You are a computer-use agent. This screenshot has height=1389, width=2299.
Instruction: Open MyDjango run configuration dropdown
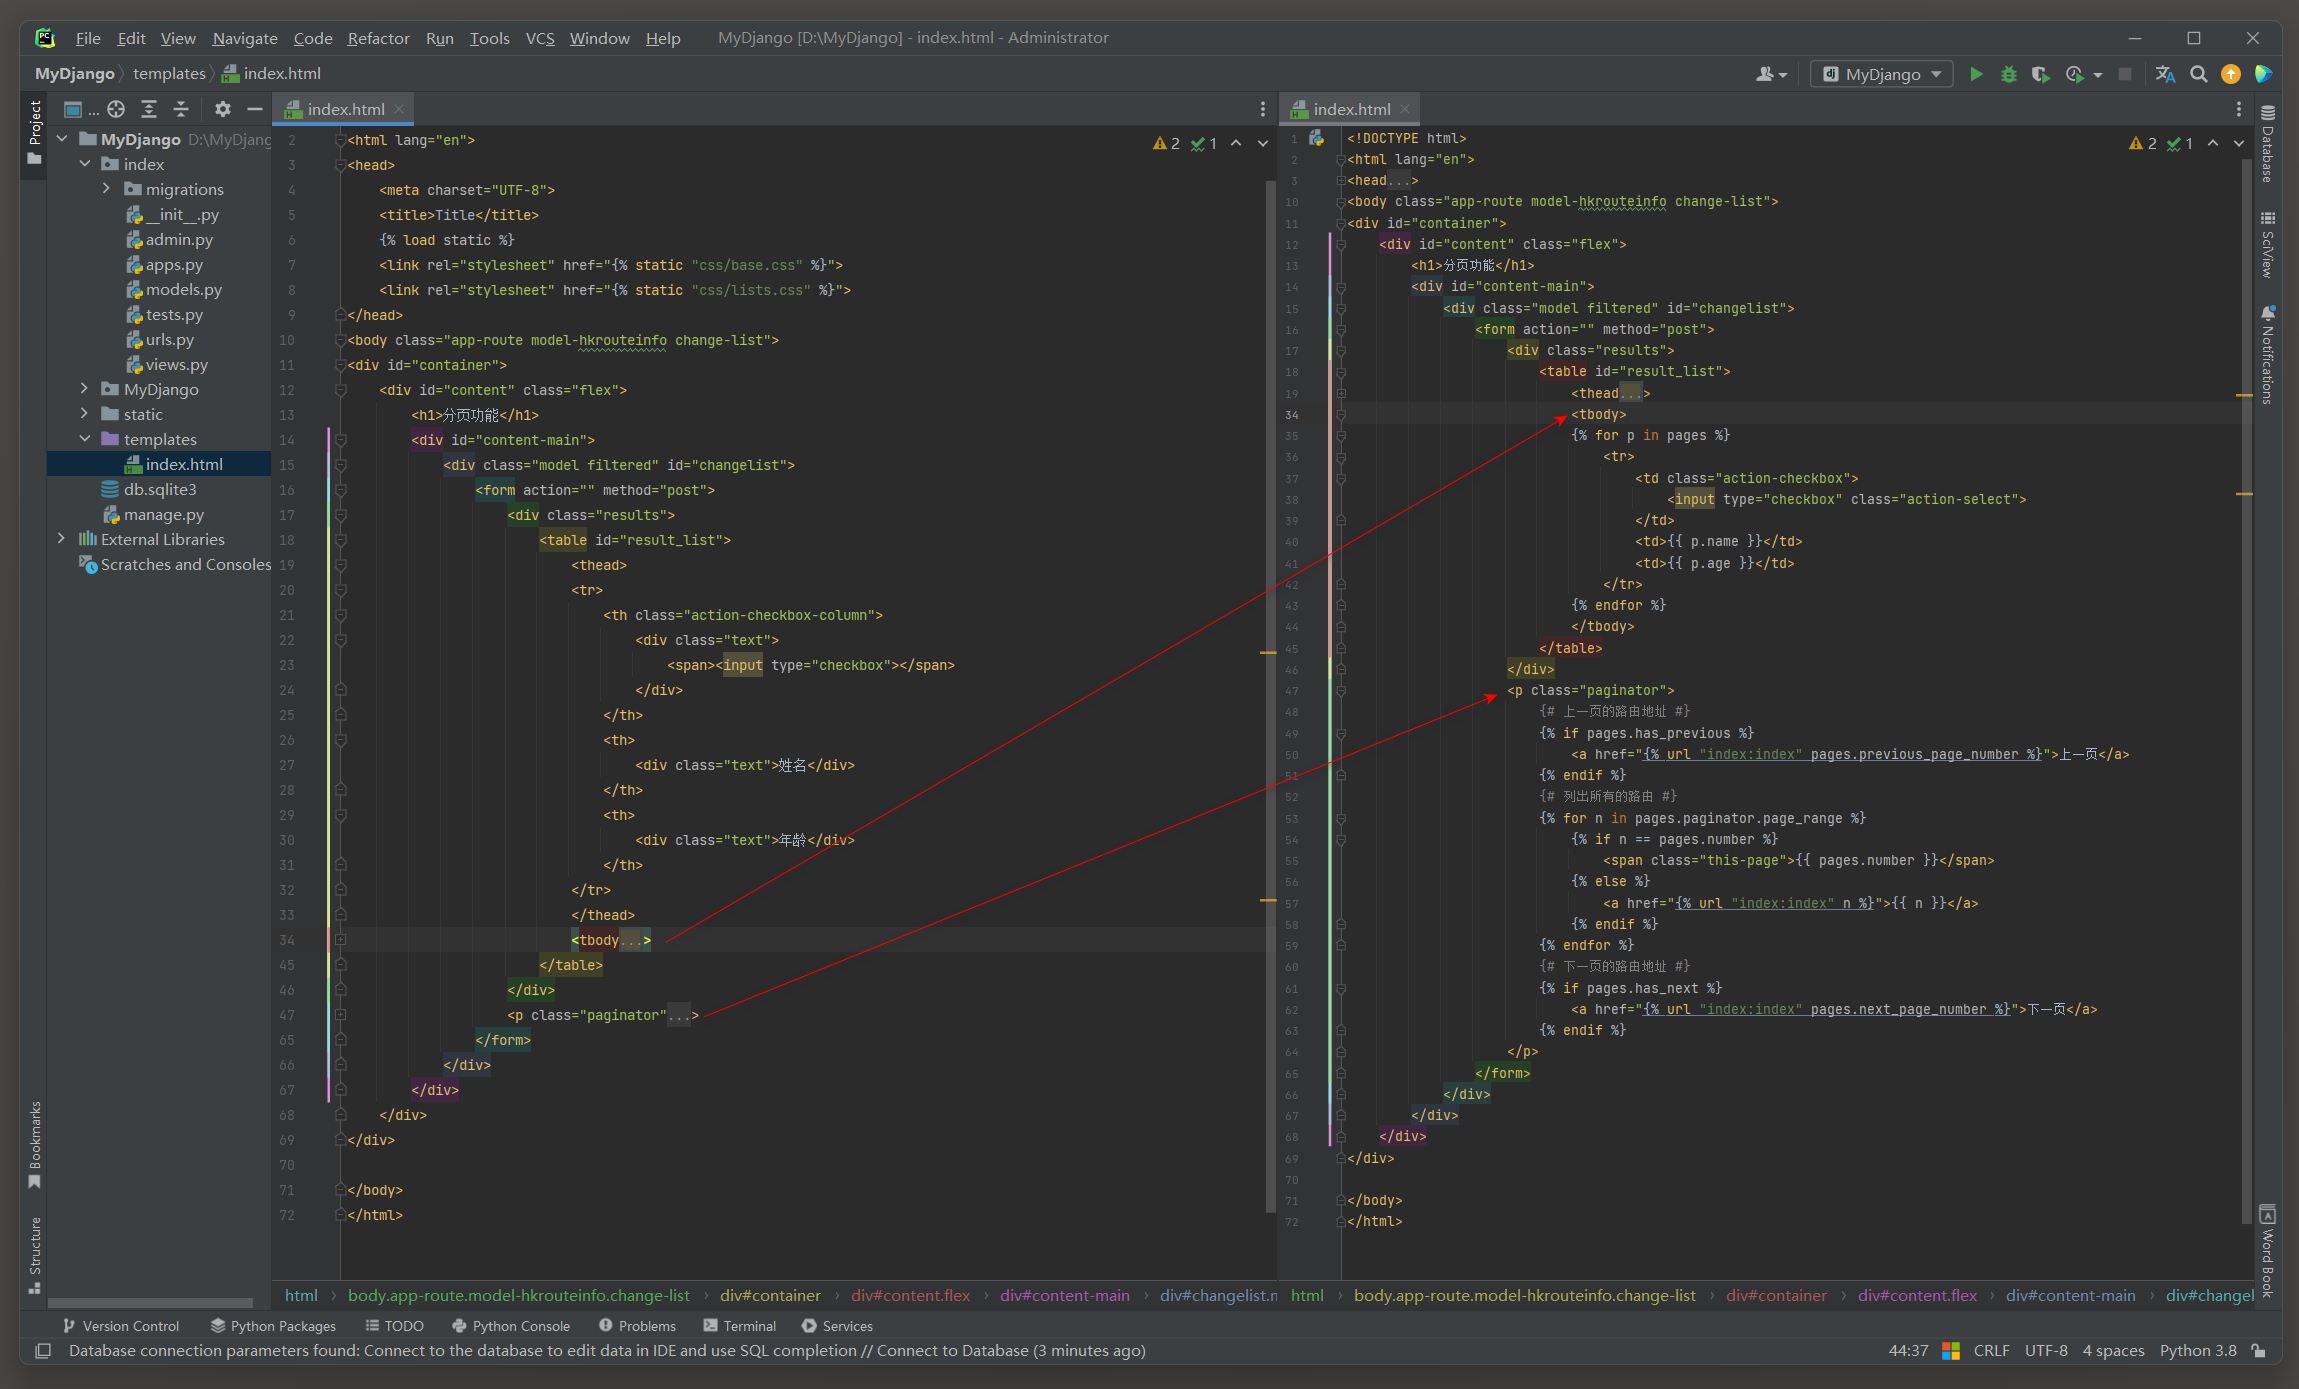pos(1881,74)
